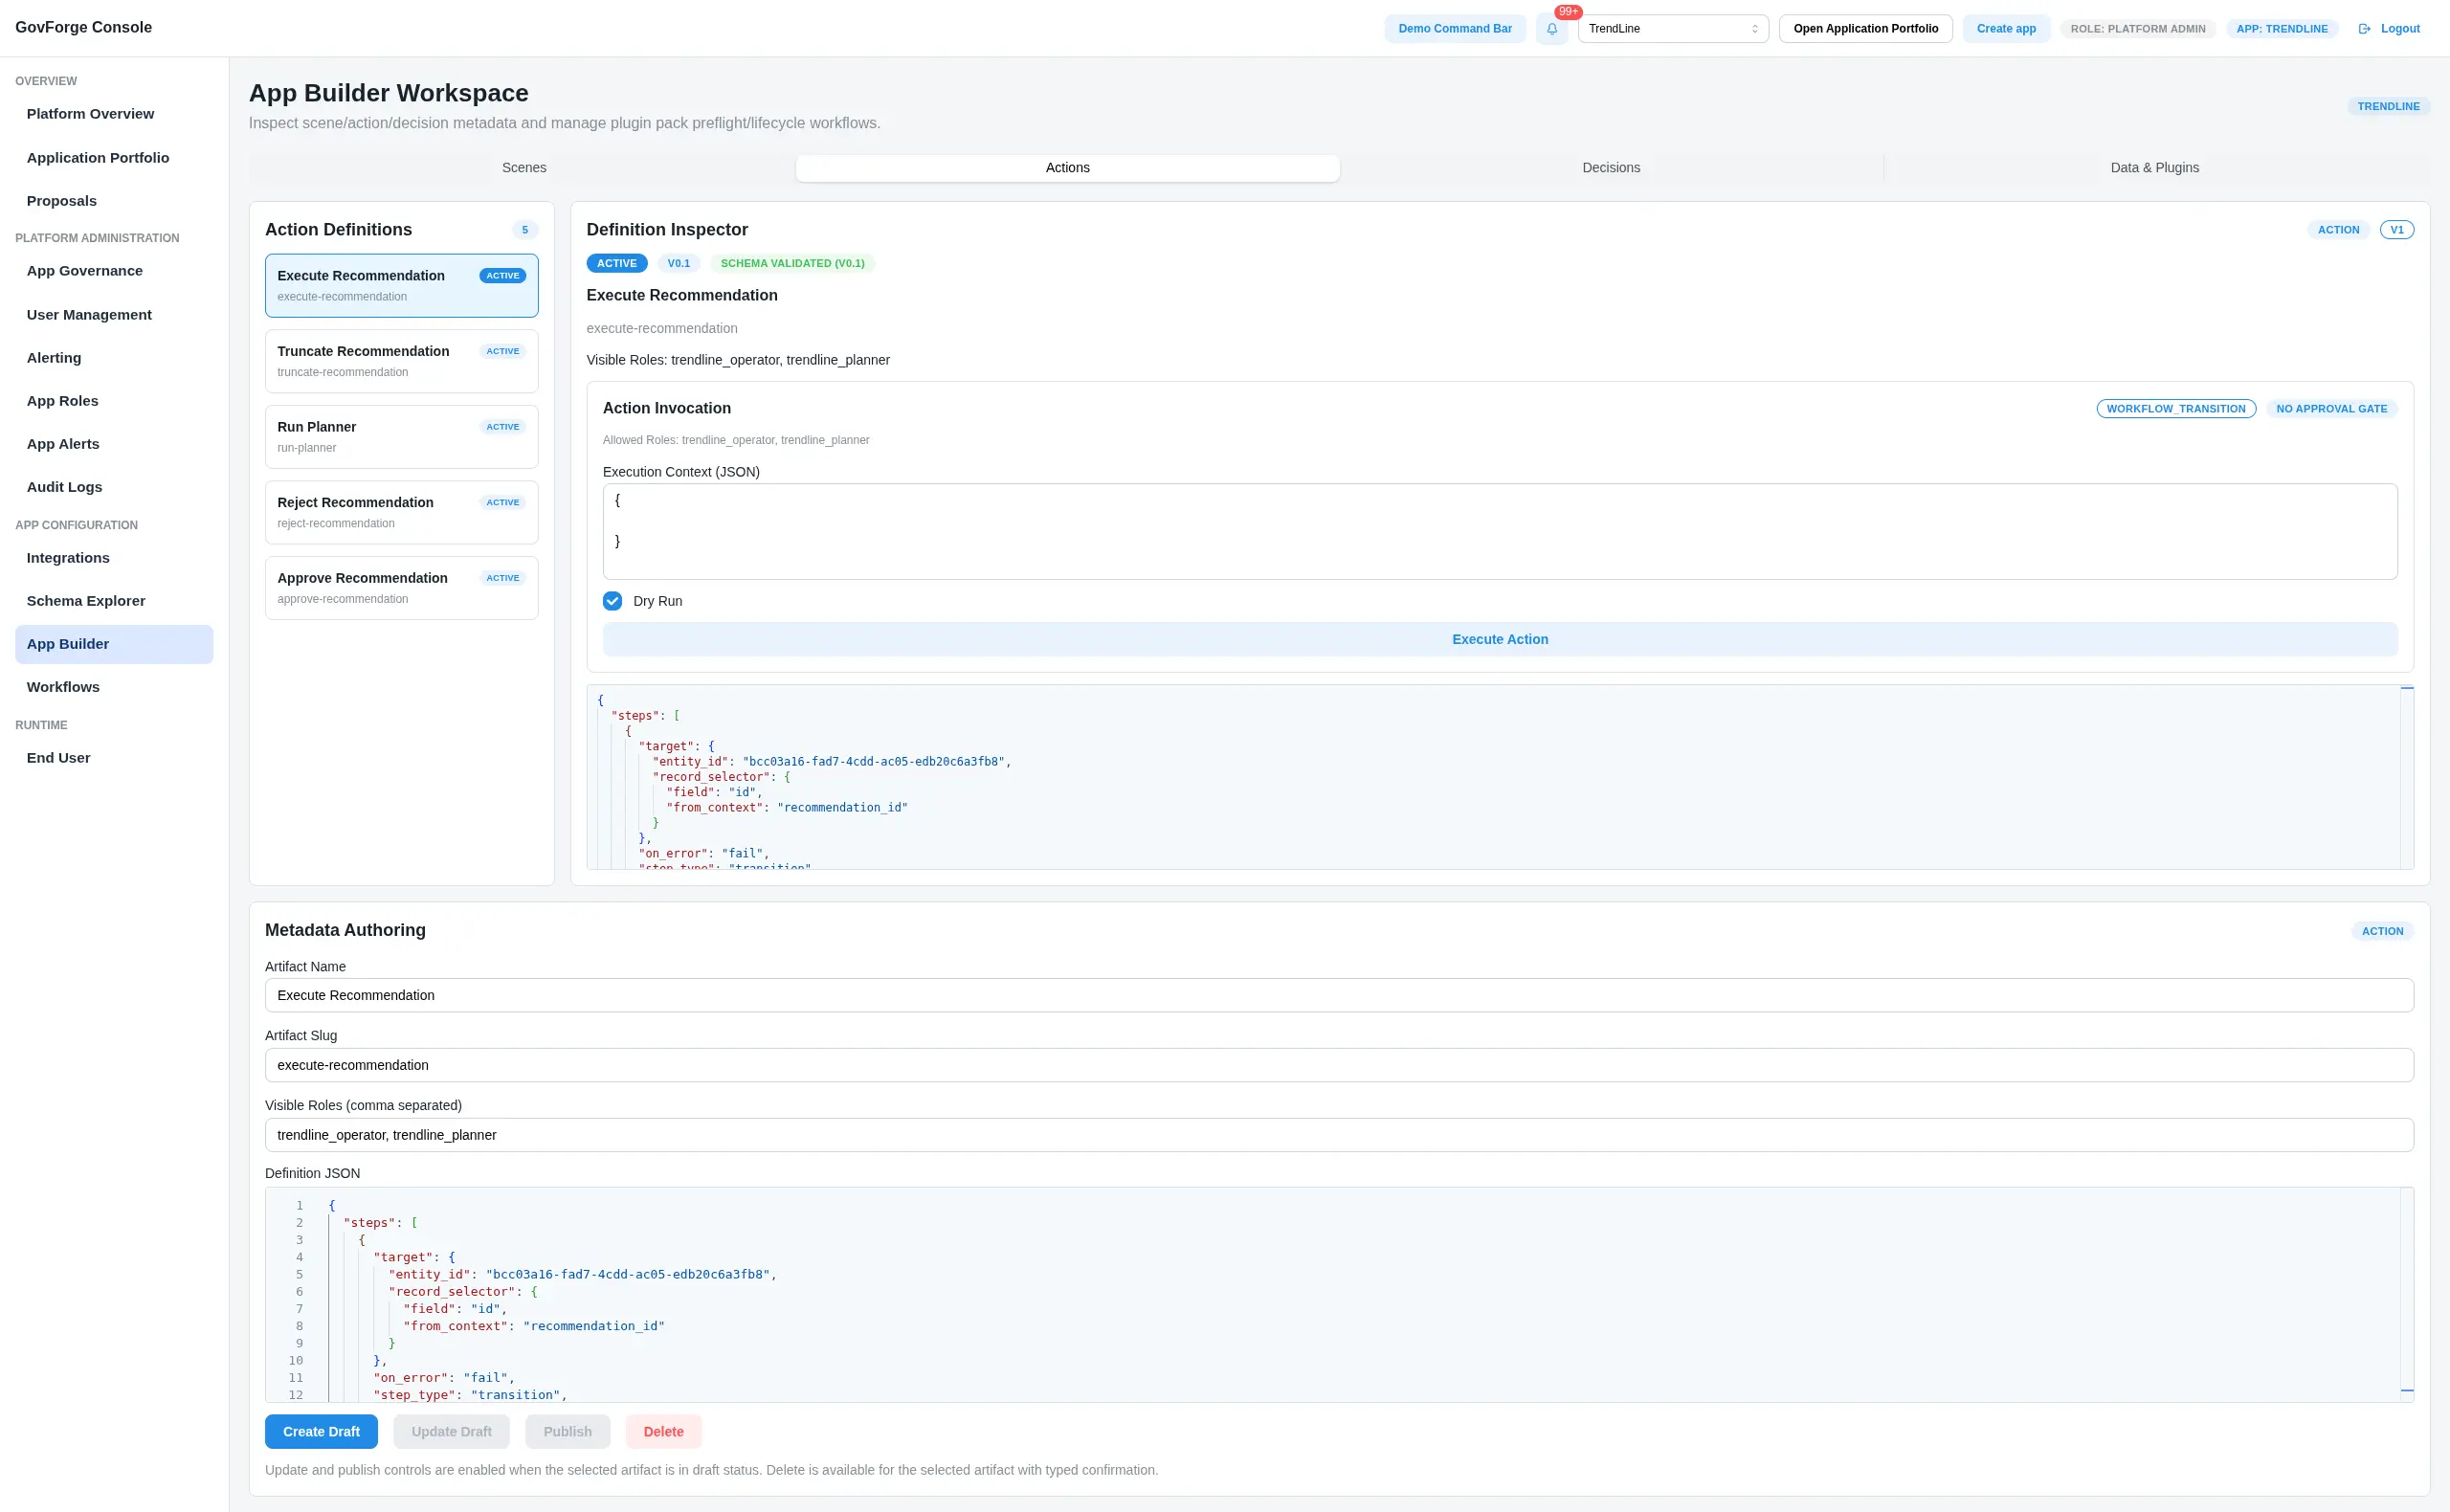Viewport: 2450px width, 1512px height.
Task: Switch to the Data & Plugins tab
Action: (2154, 168)
